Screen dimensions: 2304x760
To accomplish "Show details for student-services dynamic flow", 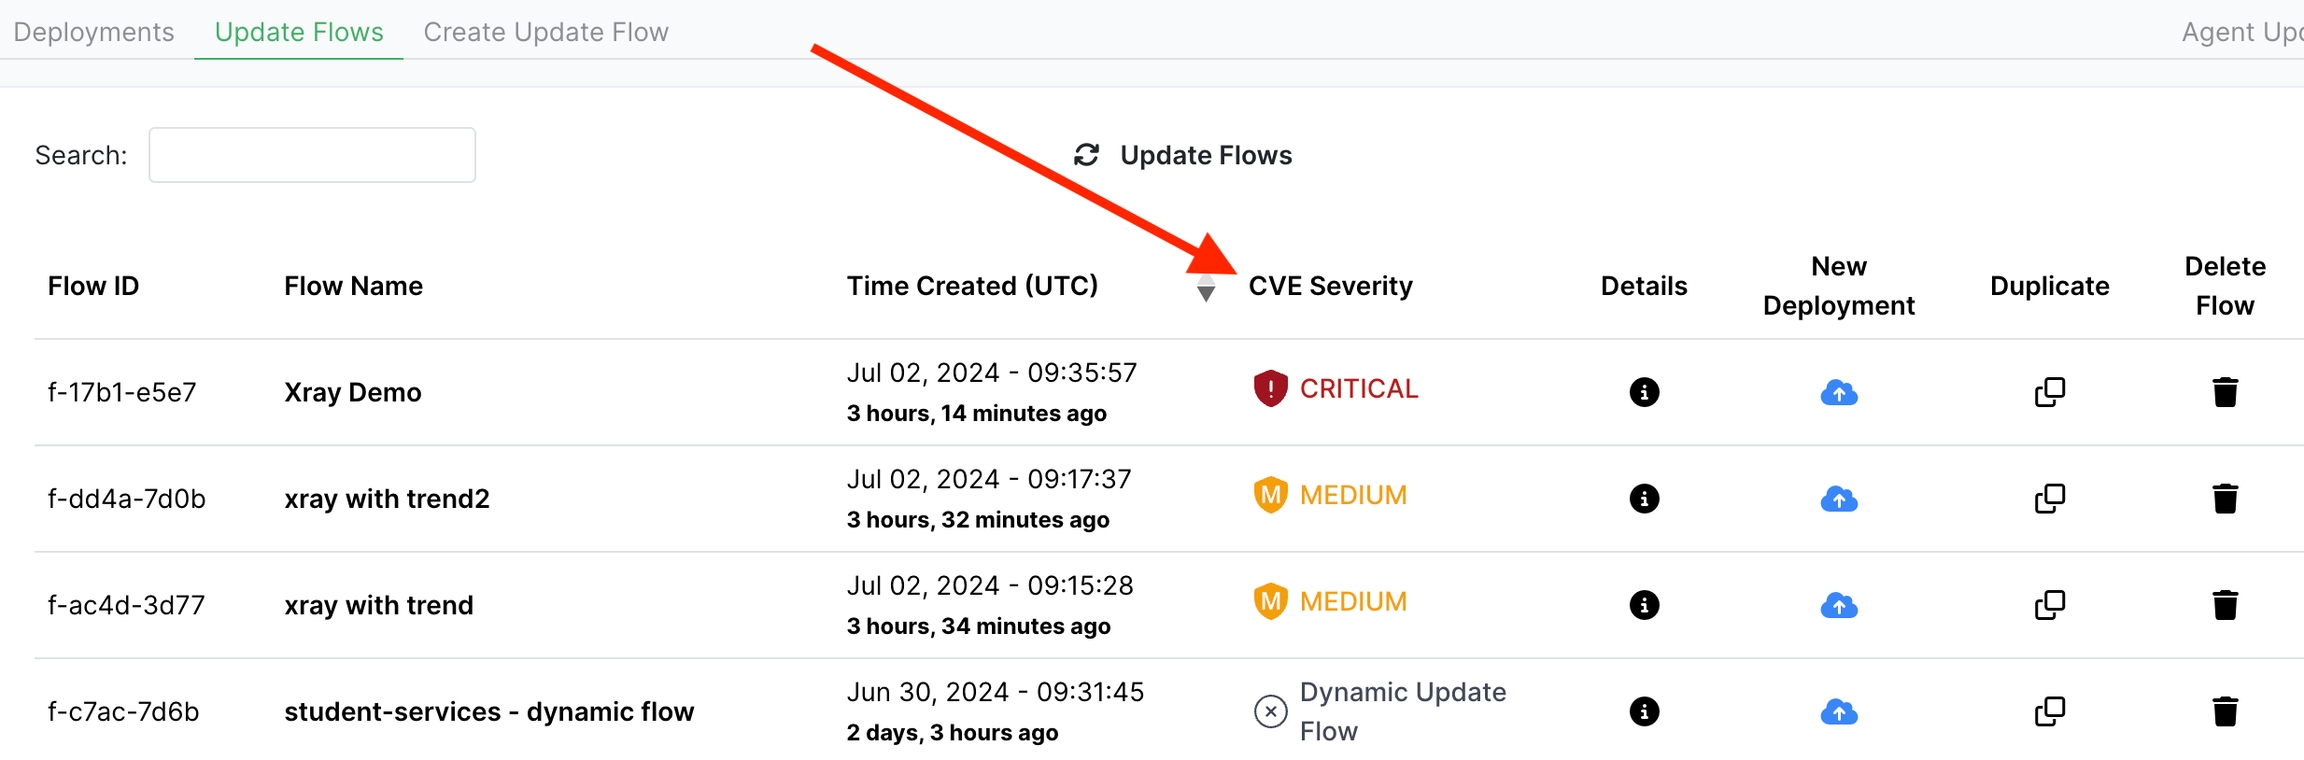I will coord(1643,711).
